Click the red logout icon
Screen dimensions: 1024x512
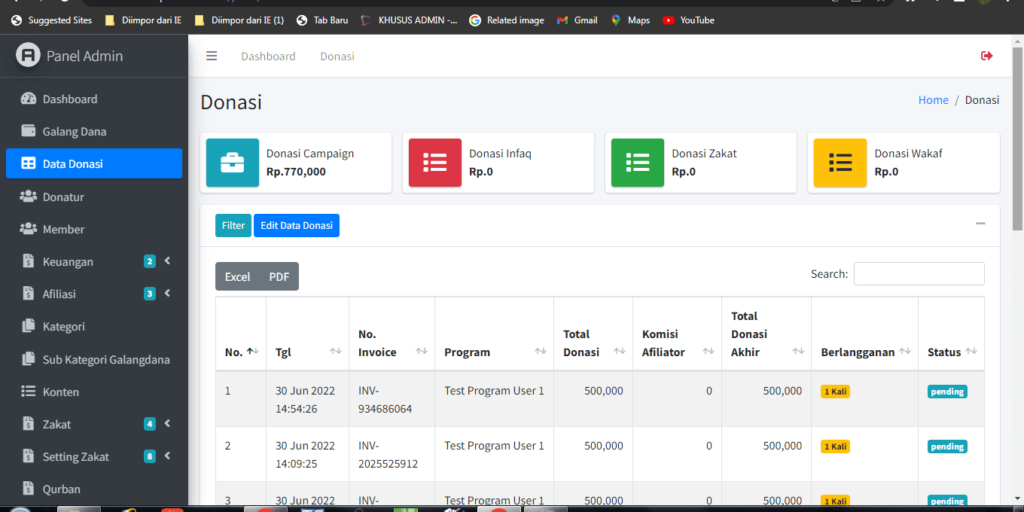[x=986, y=56]
